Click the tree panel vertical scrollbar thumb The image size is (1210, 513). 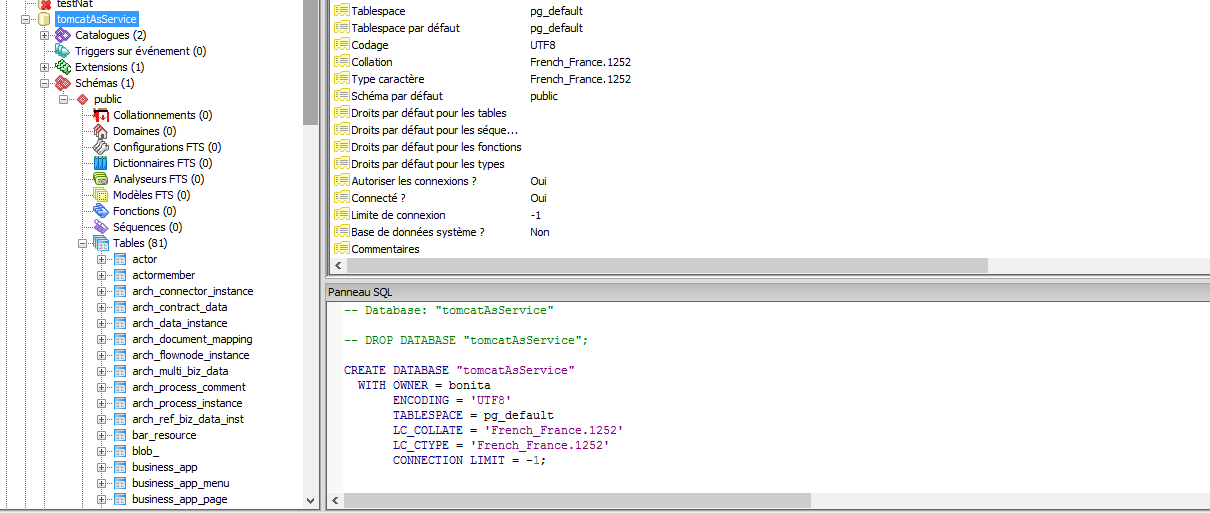point(310,62)
